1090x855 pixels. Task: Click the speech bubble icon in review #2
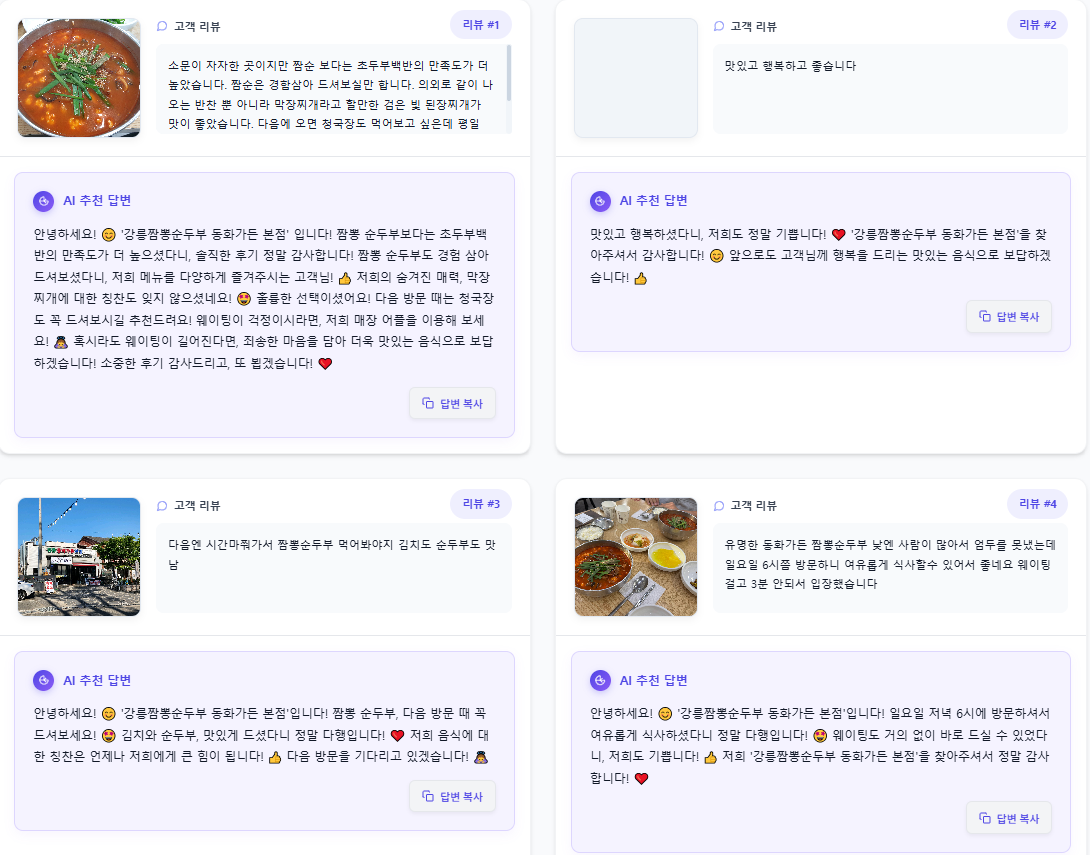point(719,26)
